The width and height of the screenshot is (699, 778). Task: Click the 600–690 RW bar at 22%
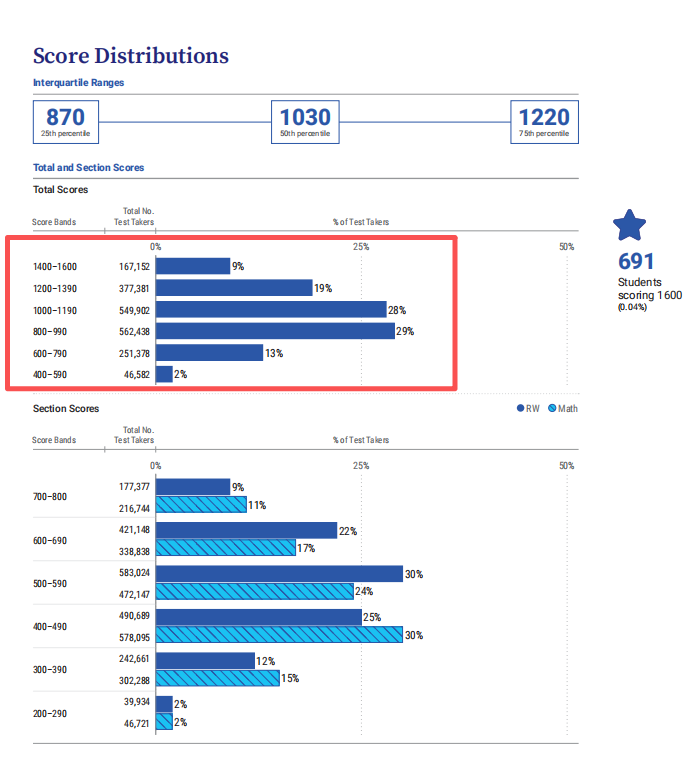pos(247,530)
